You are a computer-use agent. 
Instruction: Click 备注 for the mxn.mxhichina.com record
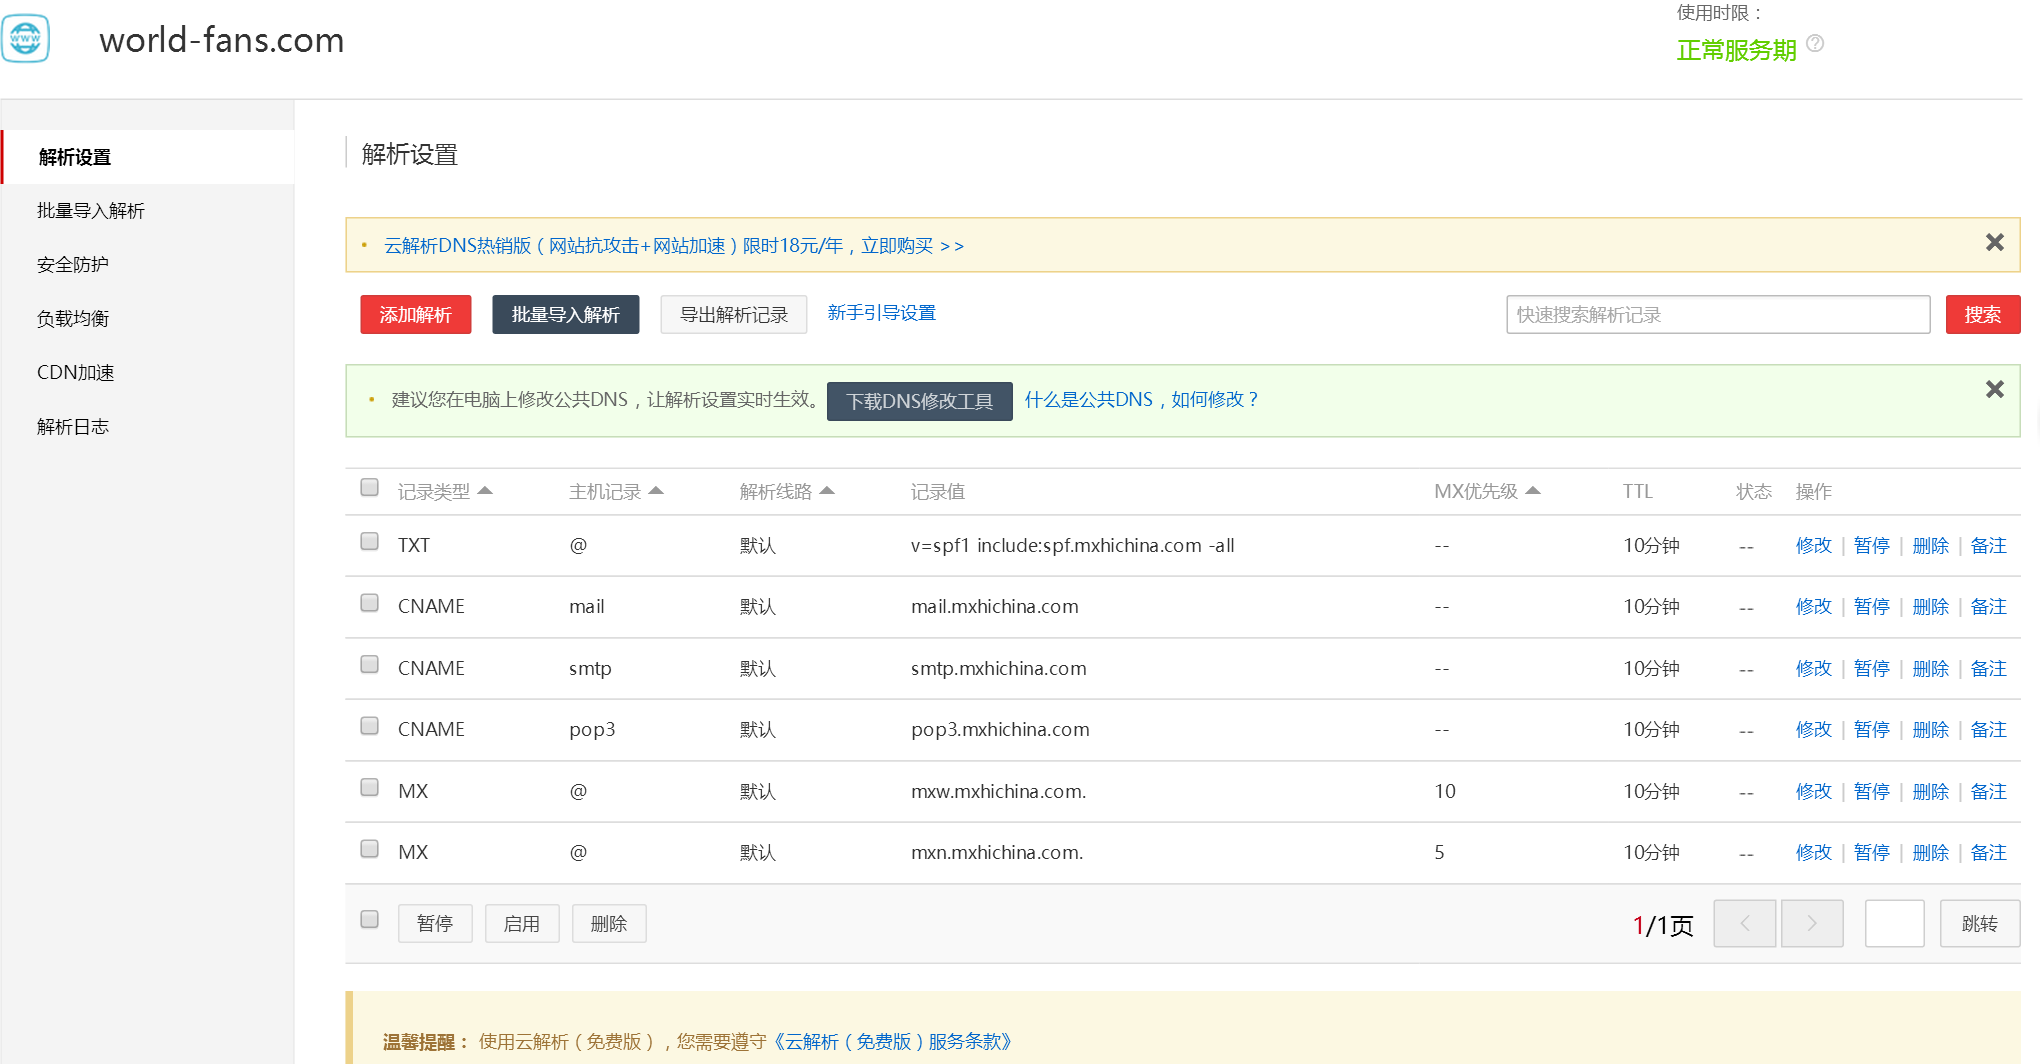point(1988,853)
